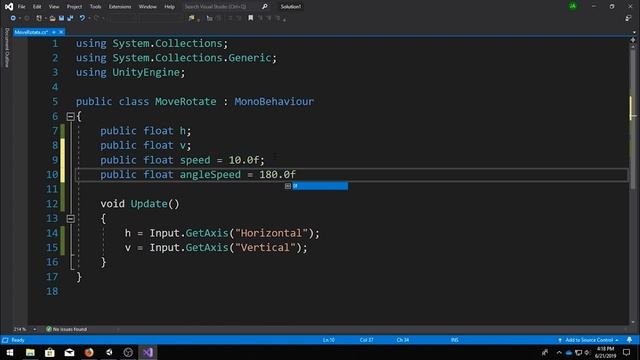
Task: Open Undo history dropdown arrow
Action: (x=89, y=18)
